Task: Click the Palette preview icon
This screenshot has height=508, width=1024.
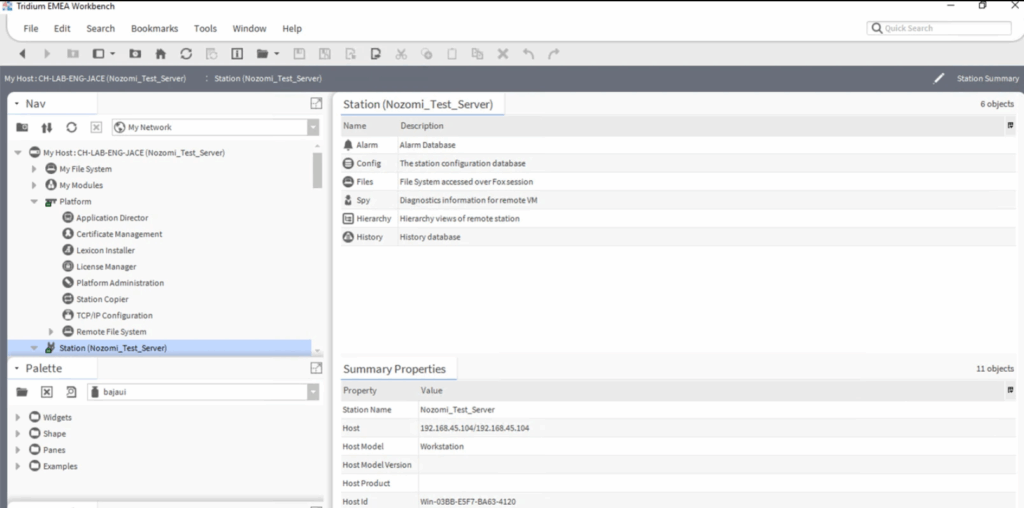Action: tap(71, 392)
